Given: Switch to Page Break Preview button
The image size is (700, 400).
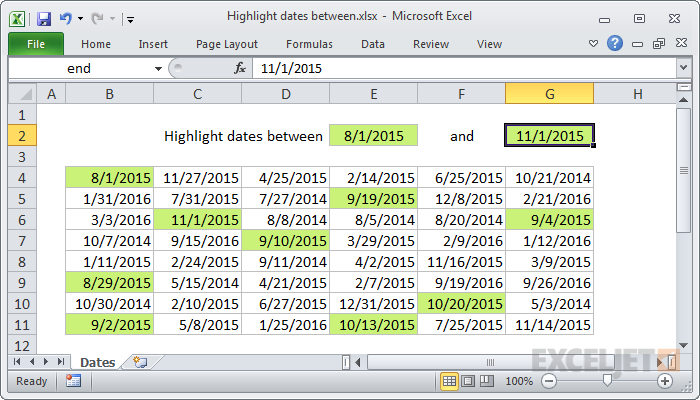Looking at the screenshot, I should coord(487,381).
